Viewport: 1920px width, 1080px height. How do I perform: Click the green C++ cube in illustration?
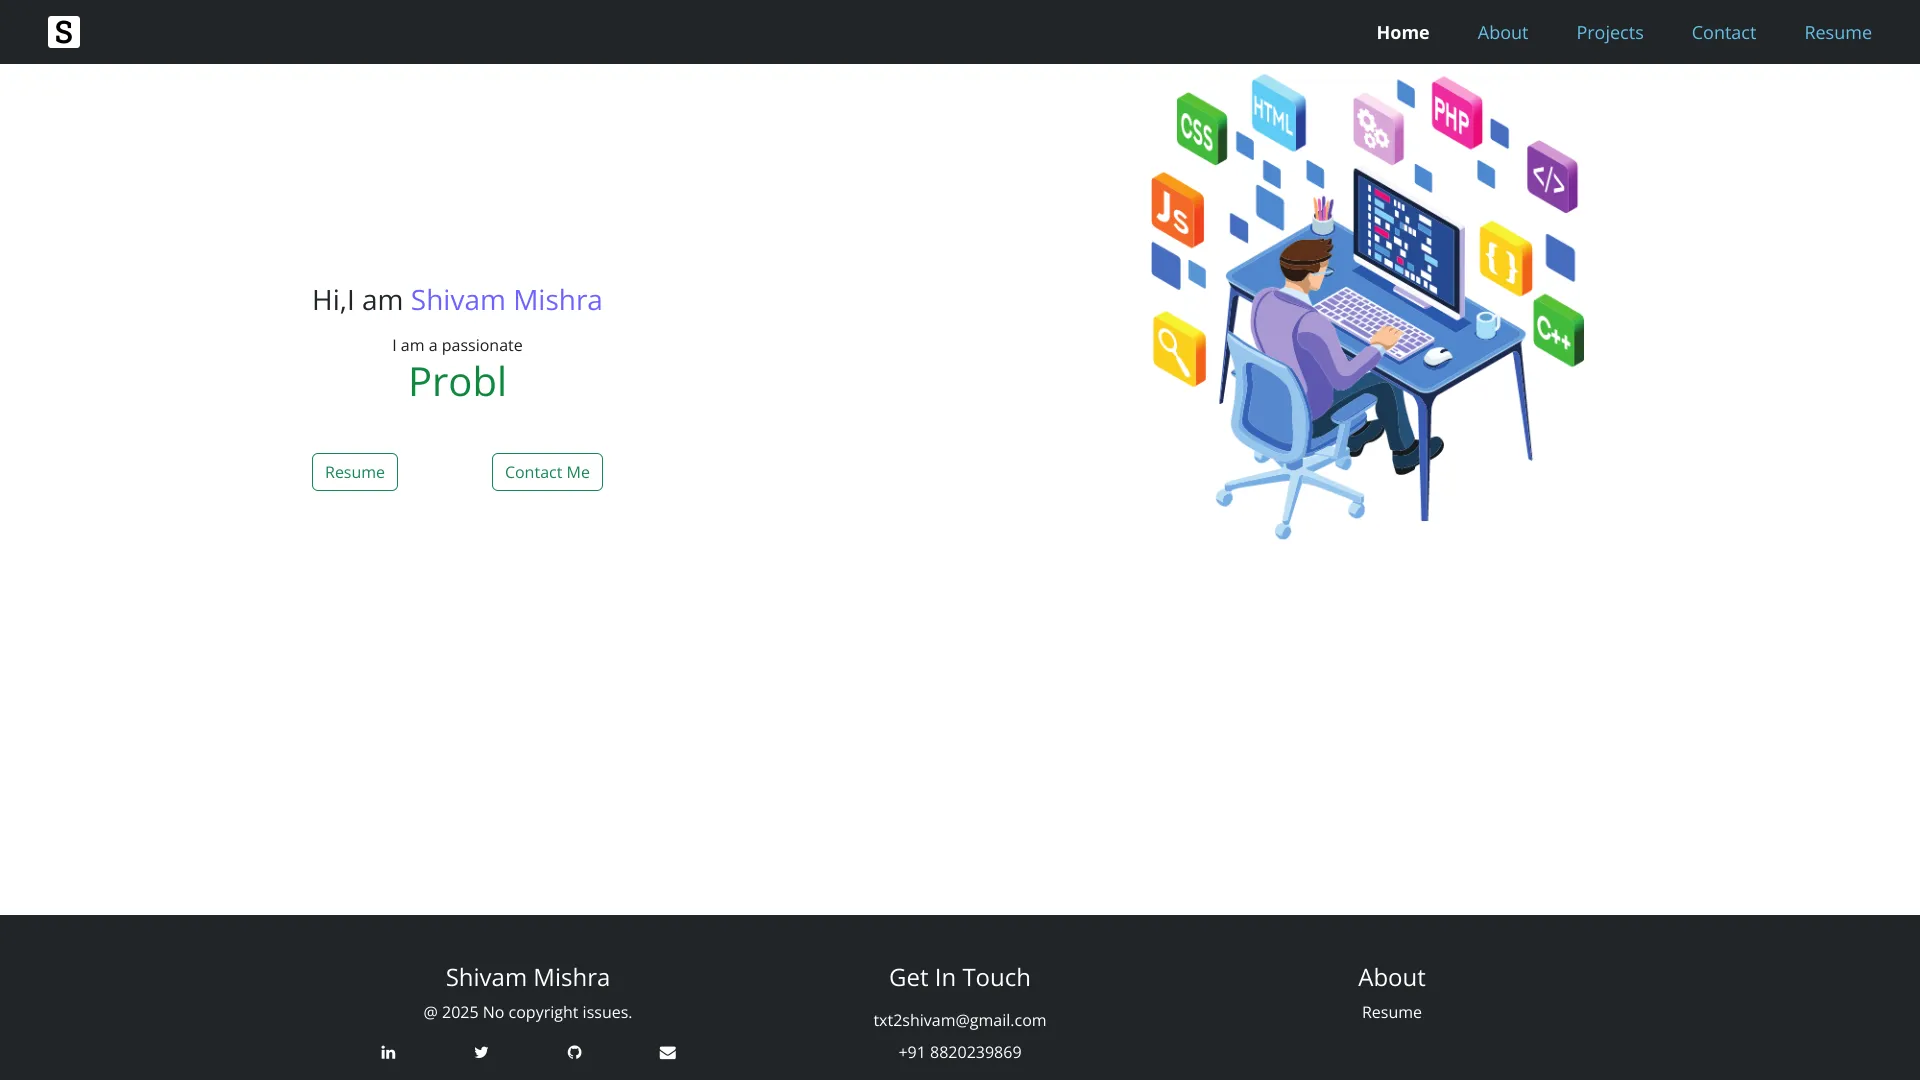pyautogui.click(x=1558, y=330)
